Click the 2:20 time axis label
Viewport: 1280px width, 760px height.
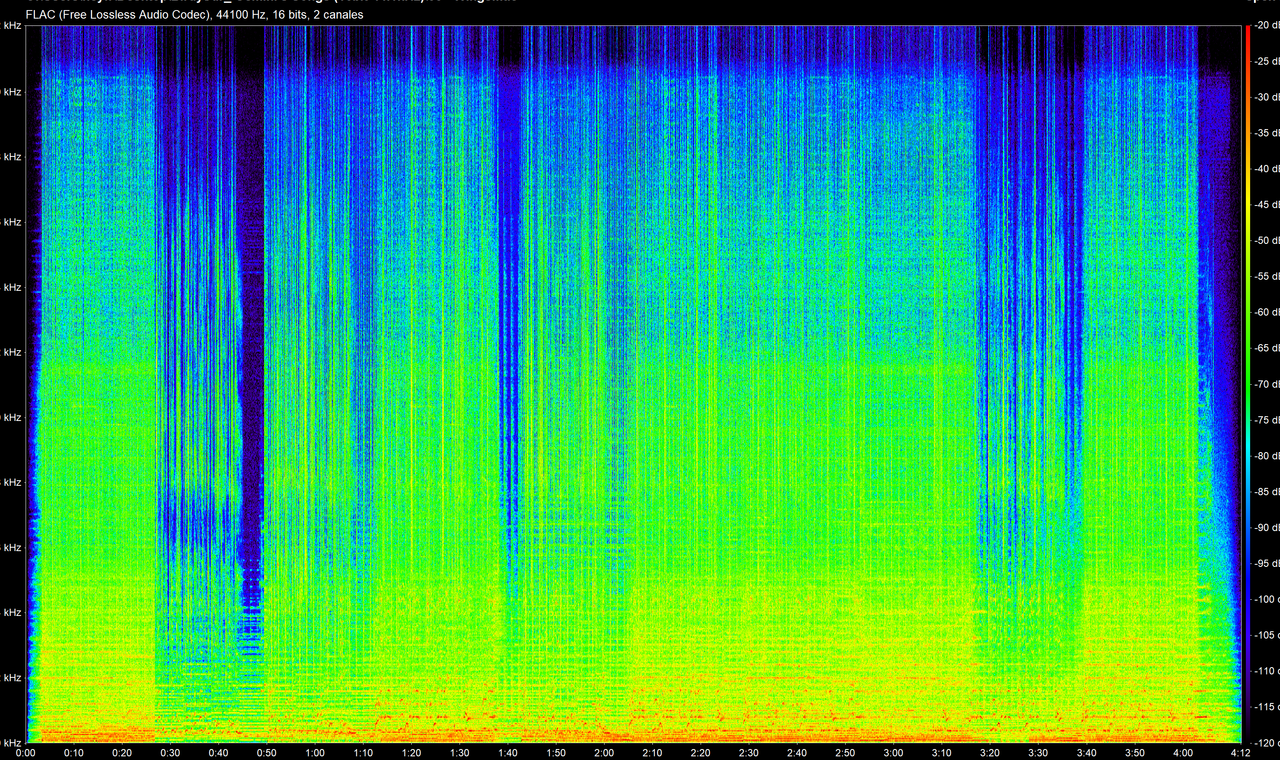[701, 752]
